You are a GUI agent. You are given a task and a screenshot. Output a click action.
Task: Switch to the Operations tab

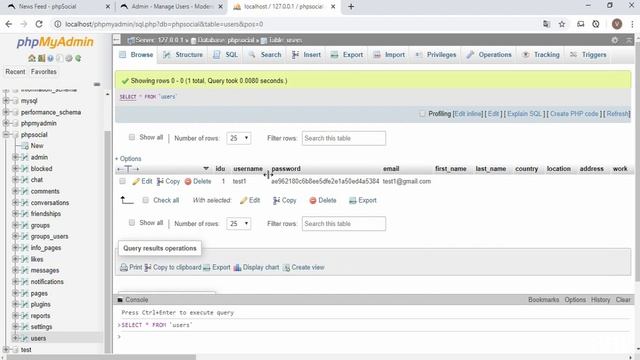(x=489, y=55)
